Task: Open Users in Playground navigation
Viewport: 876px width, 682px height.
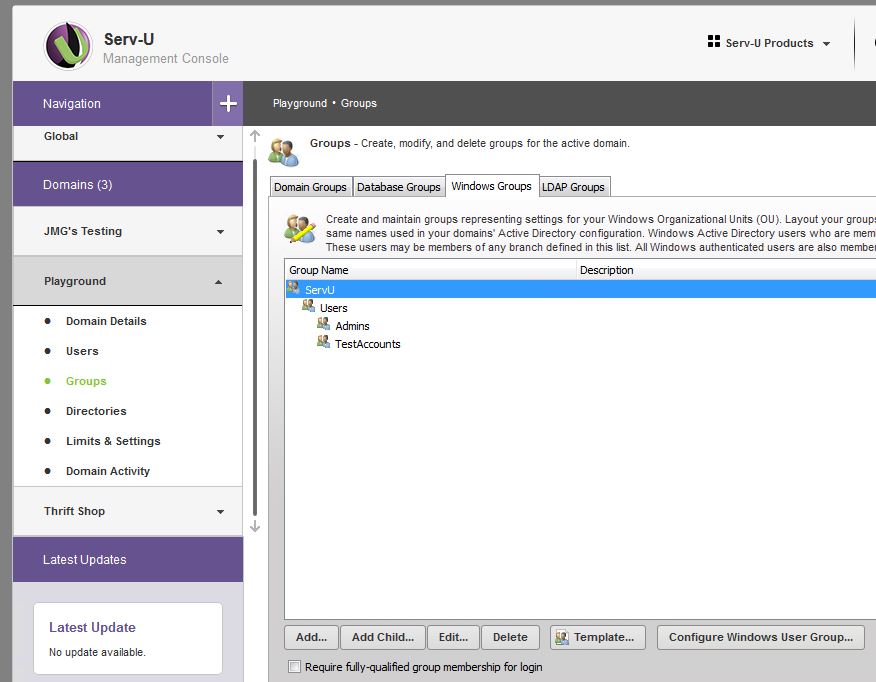Action: click(x=82, y=351)
